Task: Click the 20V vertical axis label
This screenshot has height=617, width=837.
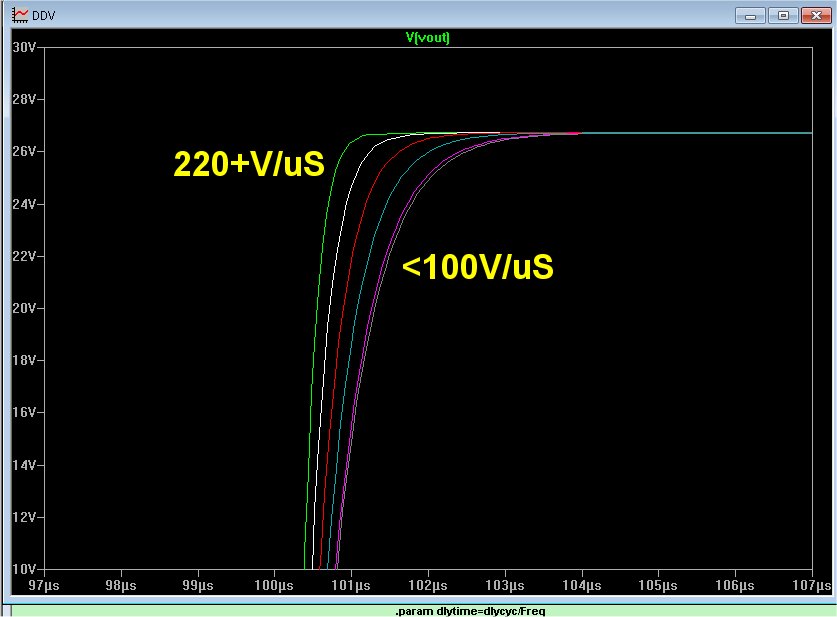Action: (x=24, y=308)
